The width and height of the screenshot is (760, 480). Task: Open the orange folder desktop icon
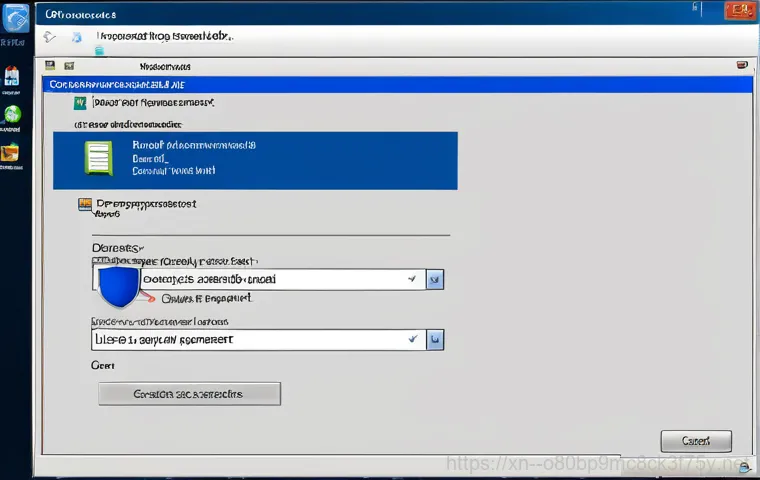point(10,153)
